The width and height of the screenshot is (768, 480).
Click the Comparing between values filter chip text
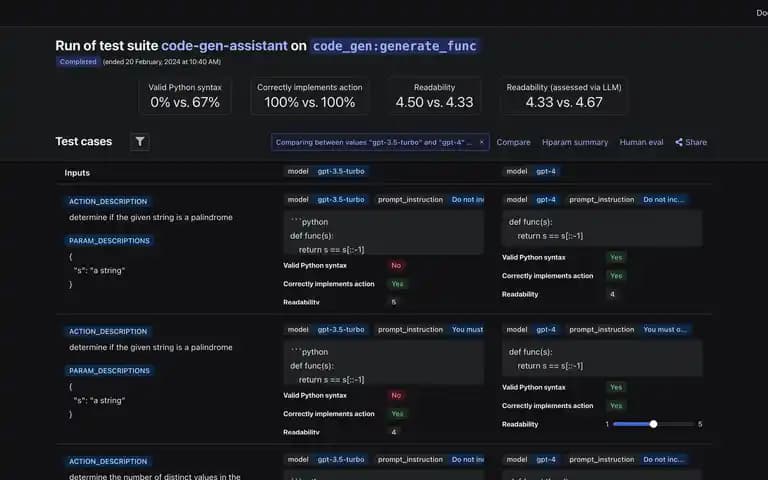point(374,142)
